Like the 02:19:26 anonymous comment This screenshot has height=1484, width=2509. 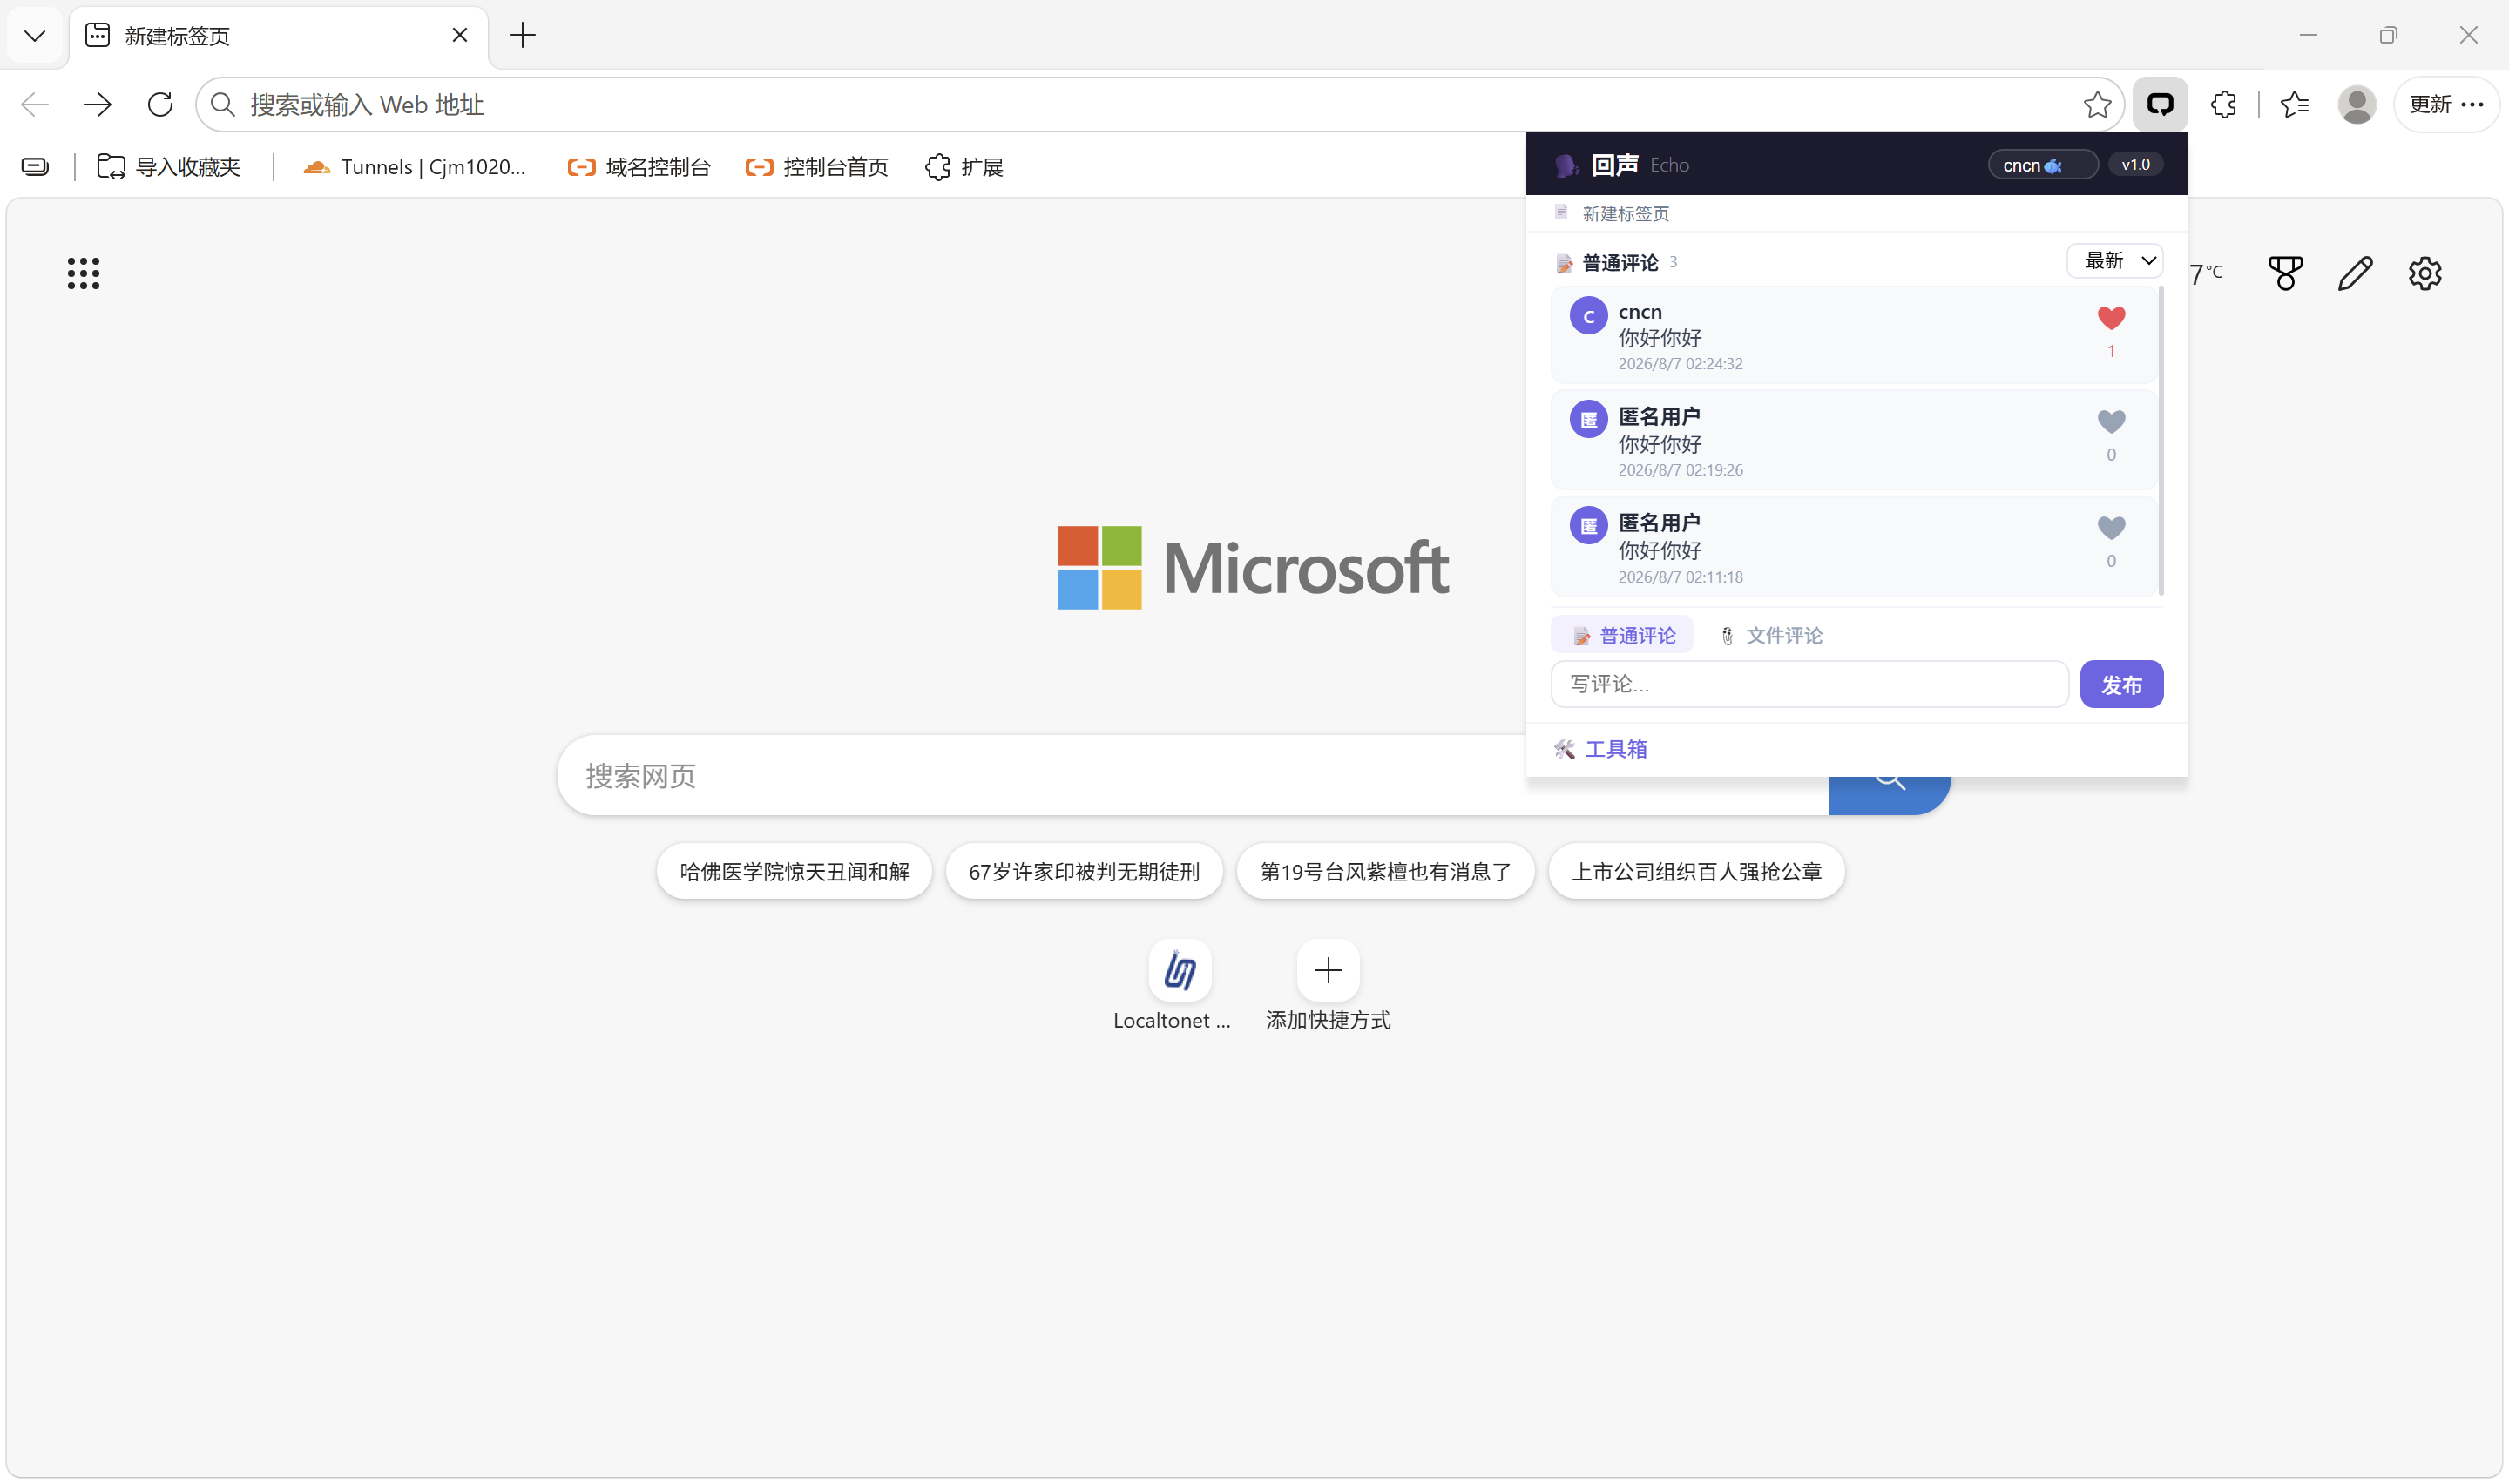[x=2111, y=422]
